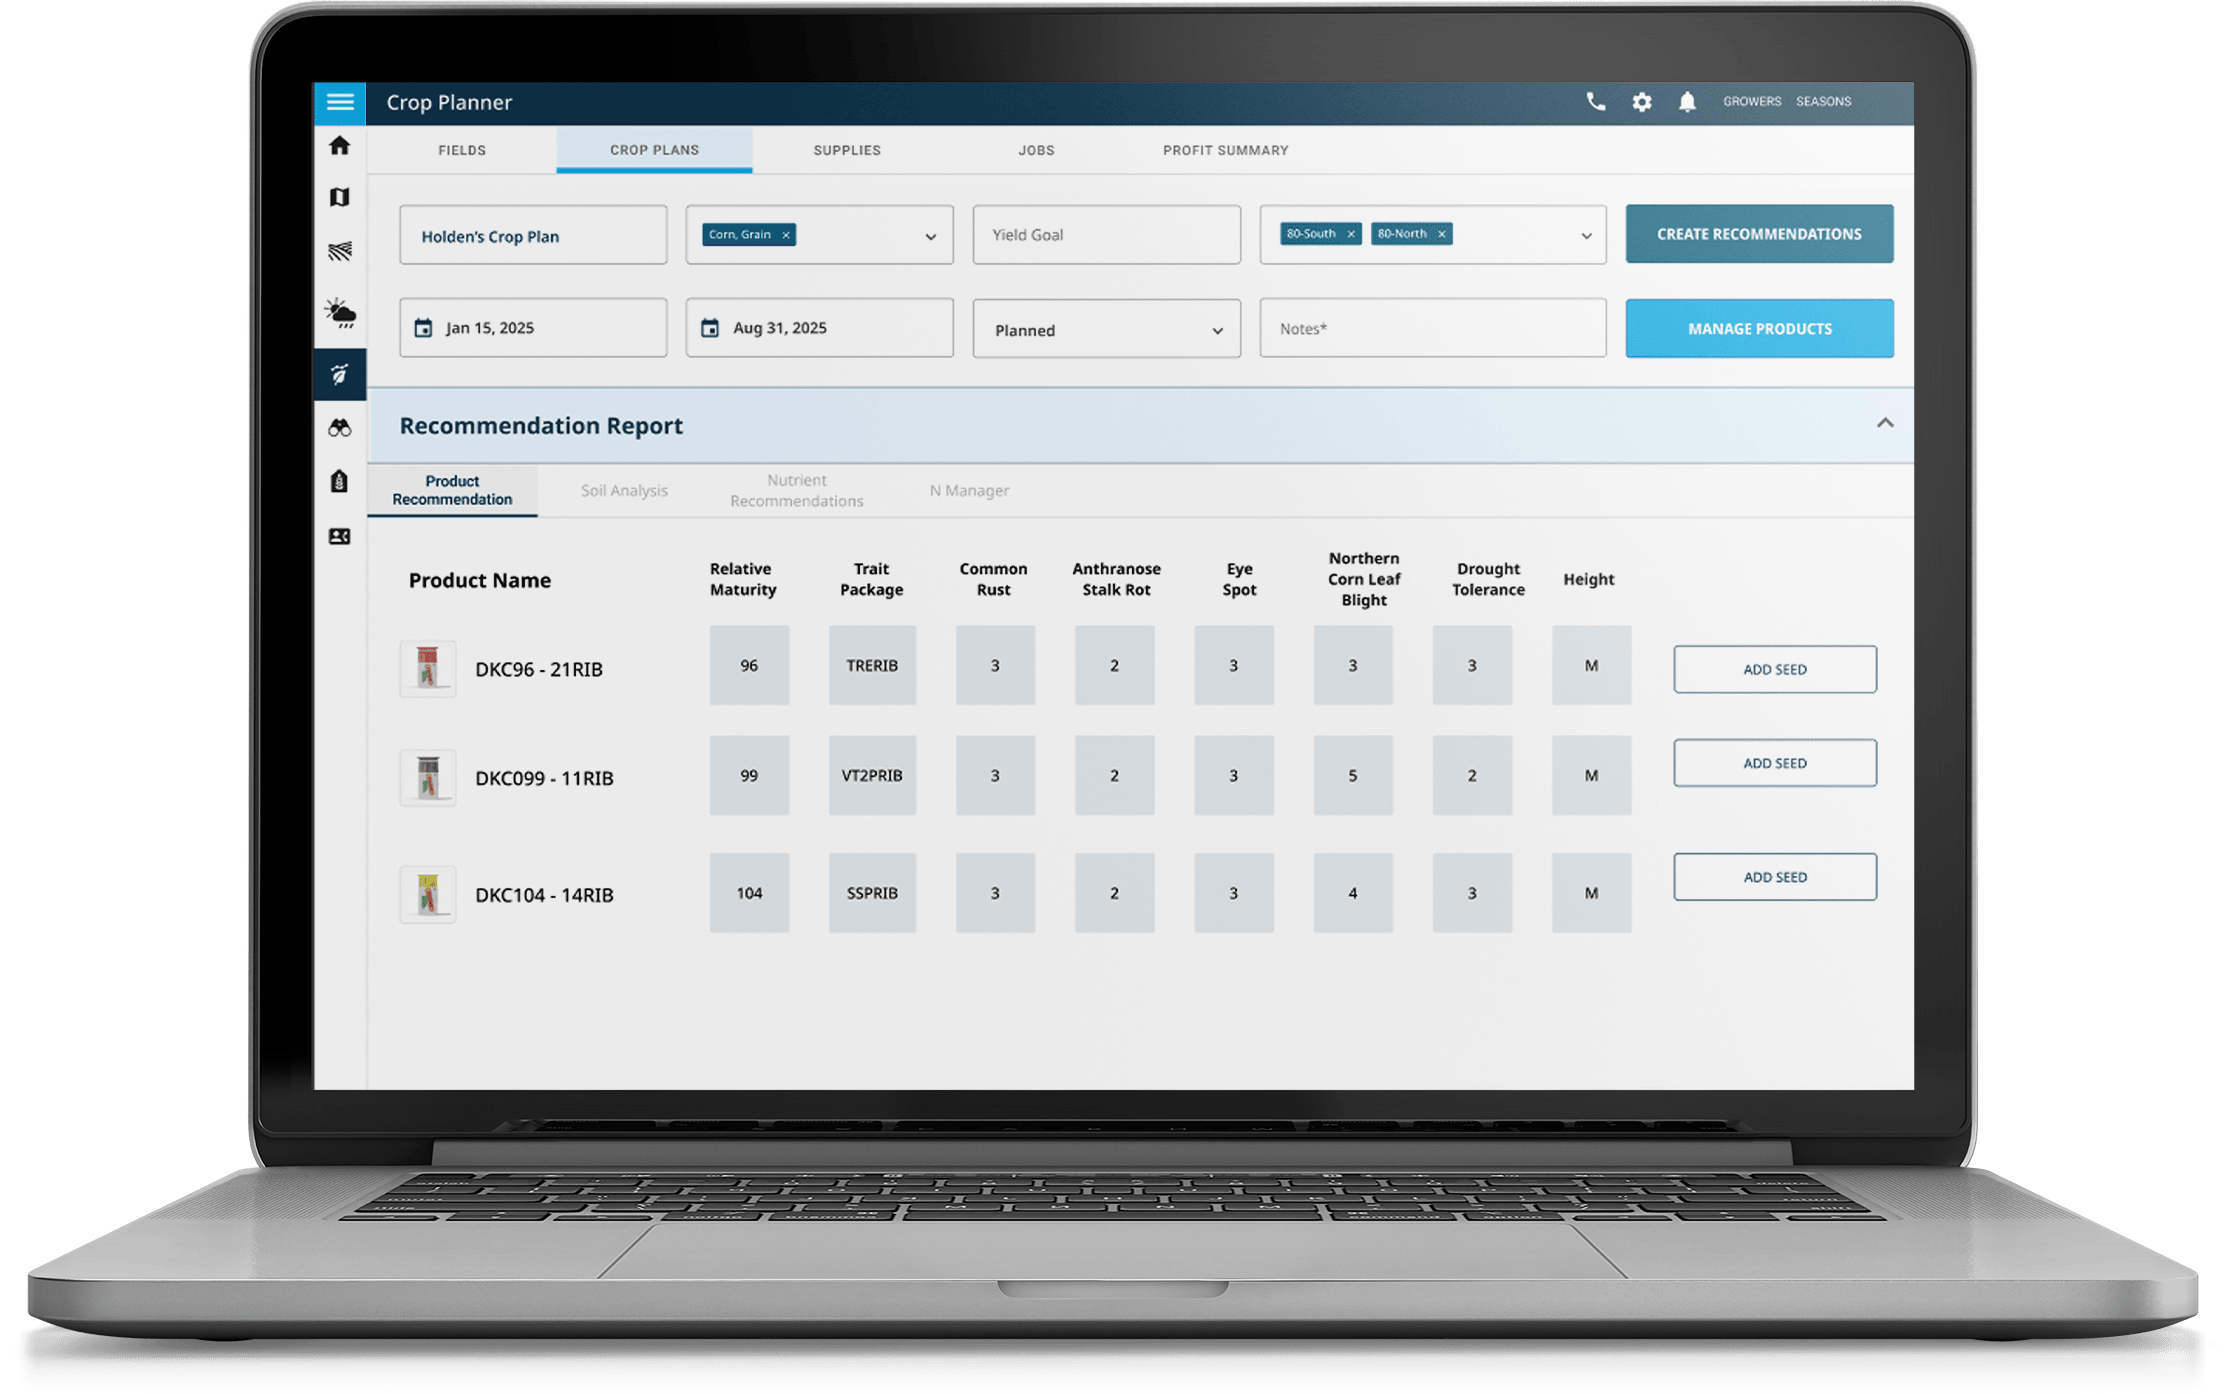Click the home icon in sidebar

[x=340, y=146]
